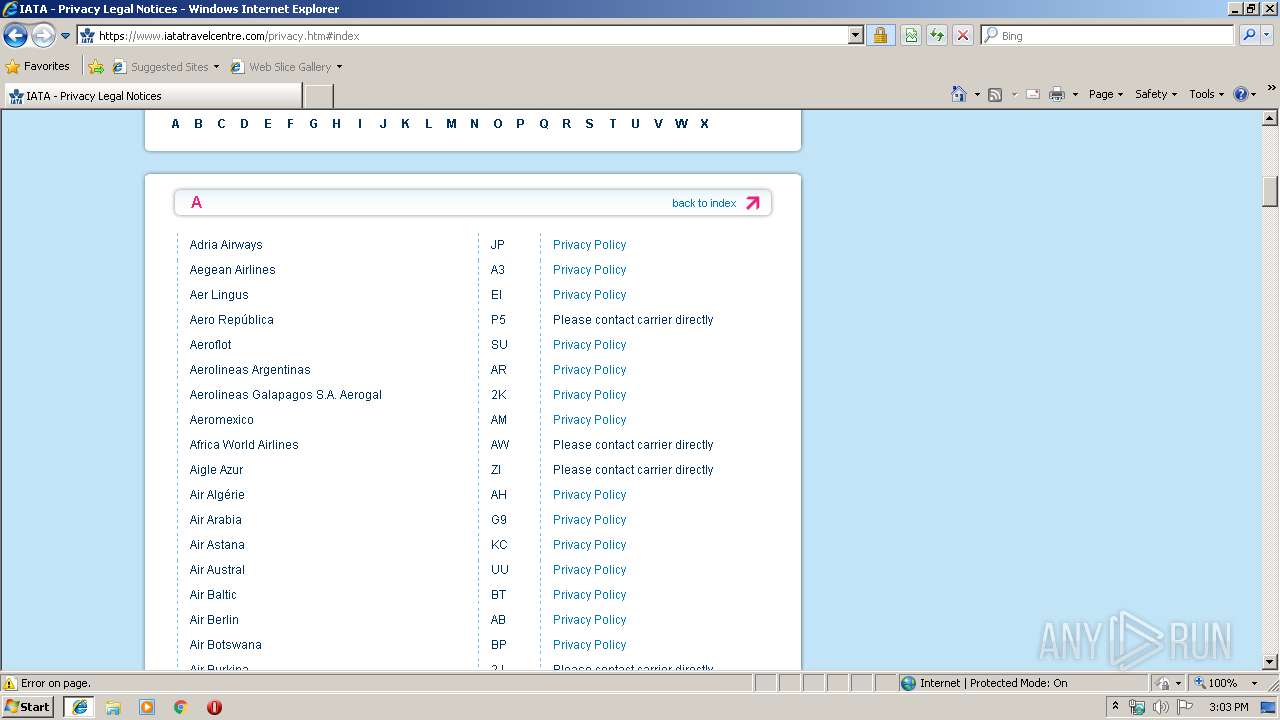
Task: Click the Print icon
Action: 1057,94
